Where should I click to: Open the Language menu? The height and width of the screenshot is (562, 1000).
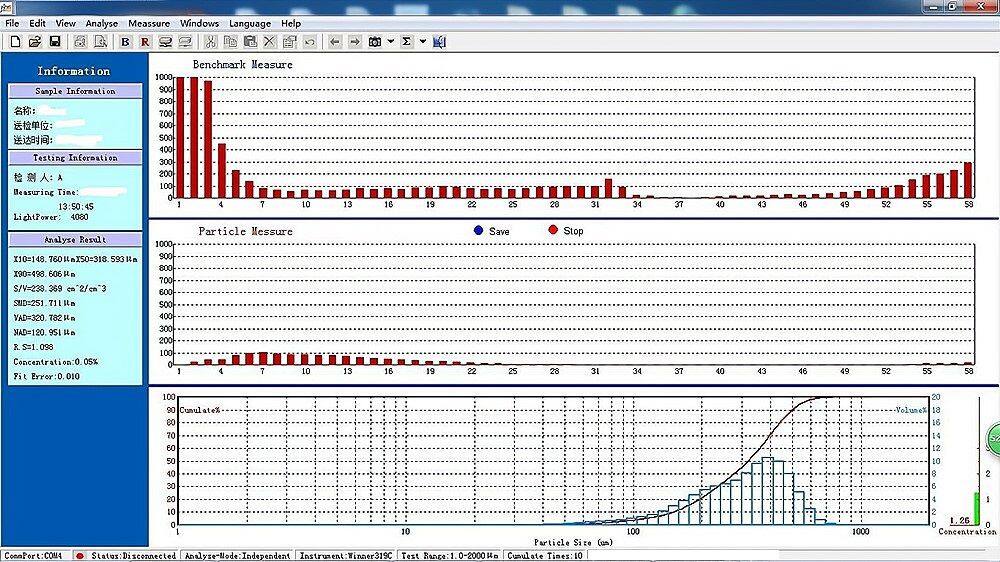(250, 23)
